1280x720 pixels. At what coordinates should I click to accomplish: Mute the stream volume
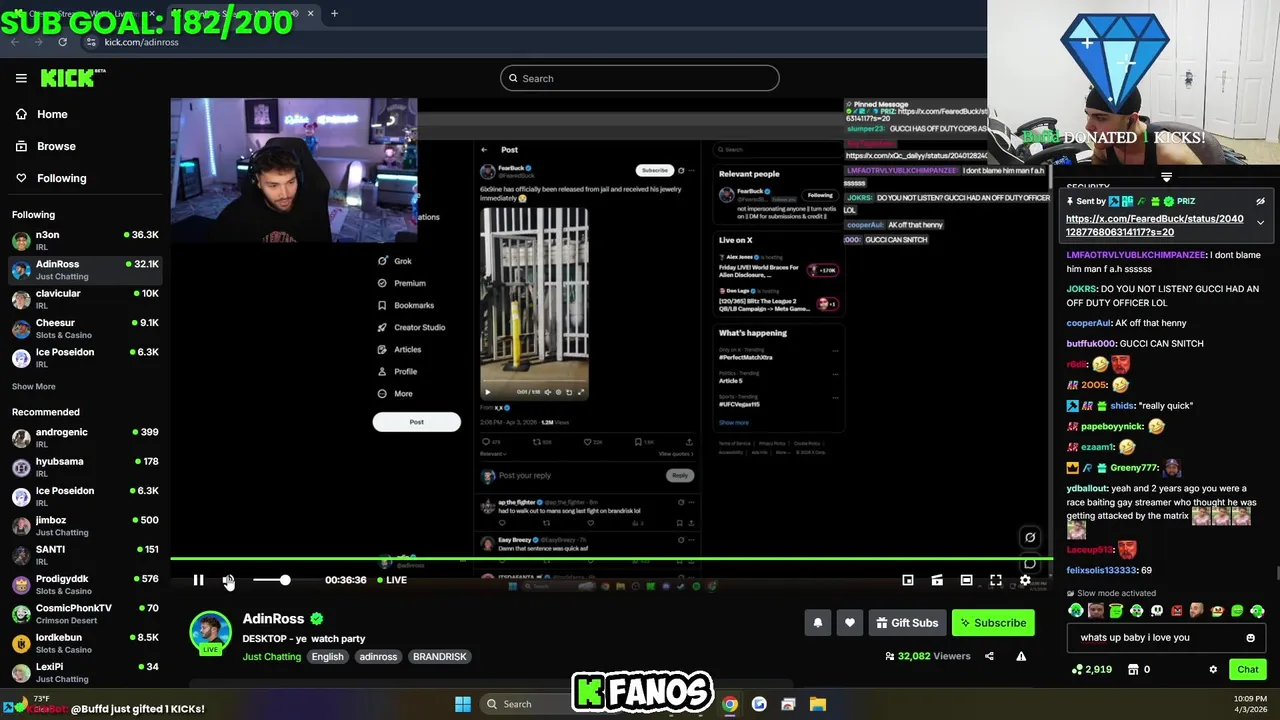click(228, 580)
